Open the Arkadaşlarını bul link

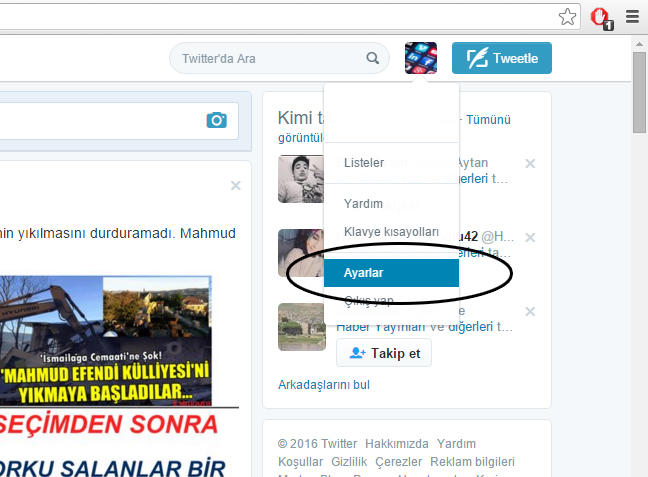point(324,385)
